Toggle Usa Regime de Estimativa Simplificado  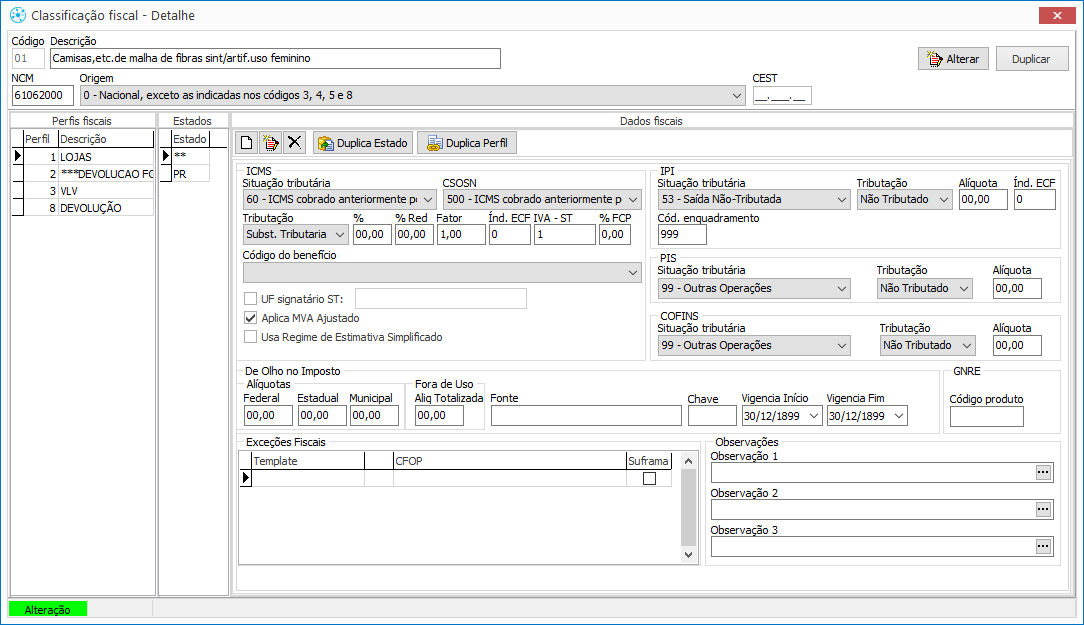251,337
